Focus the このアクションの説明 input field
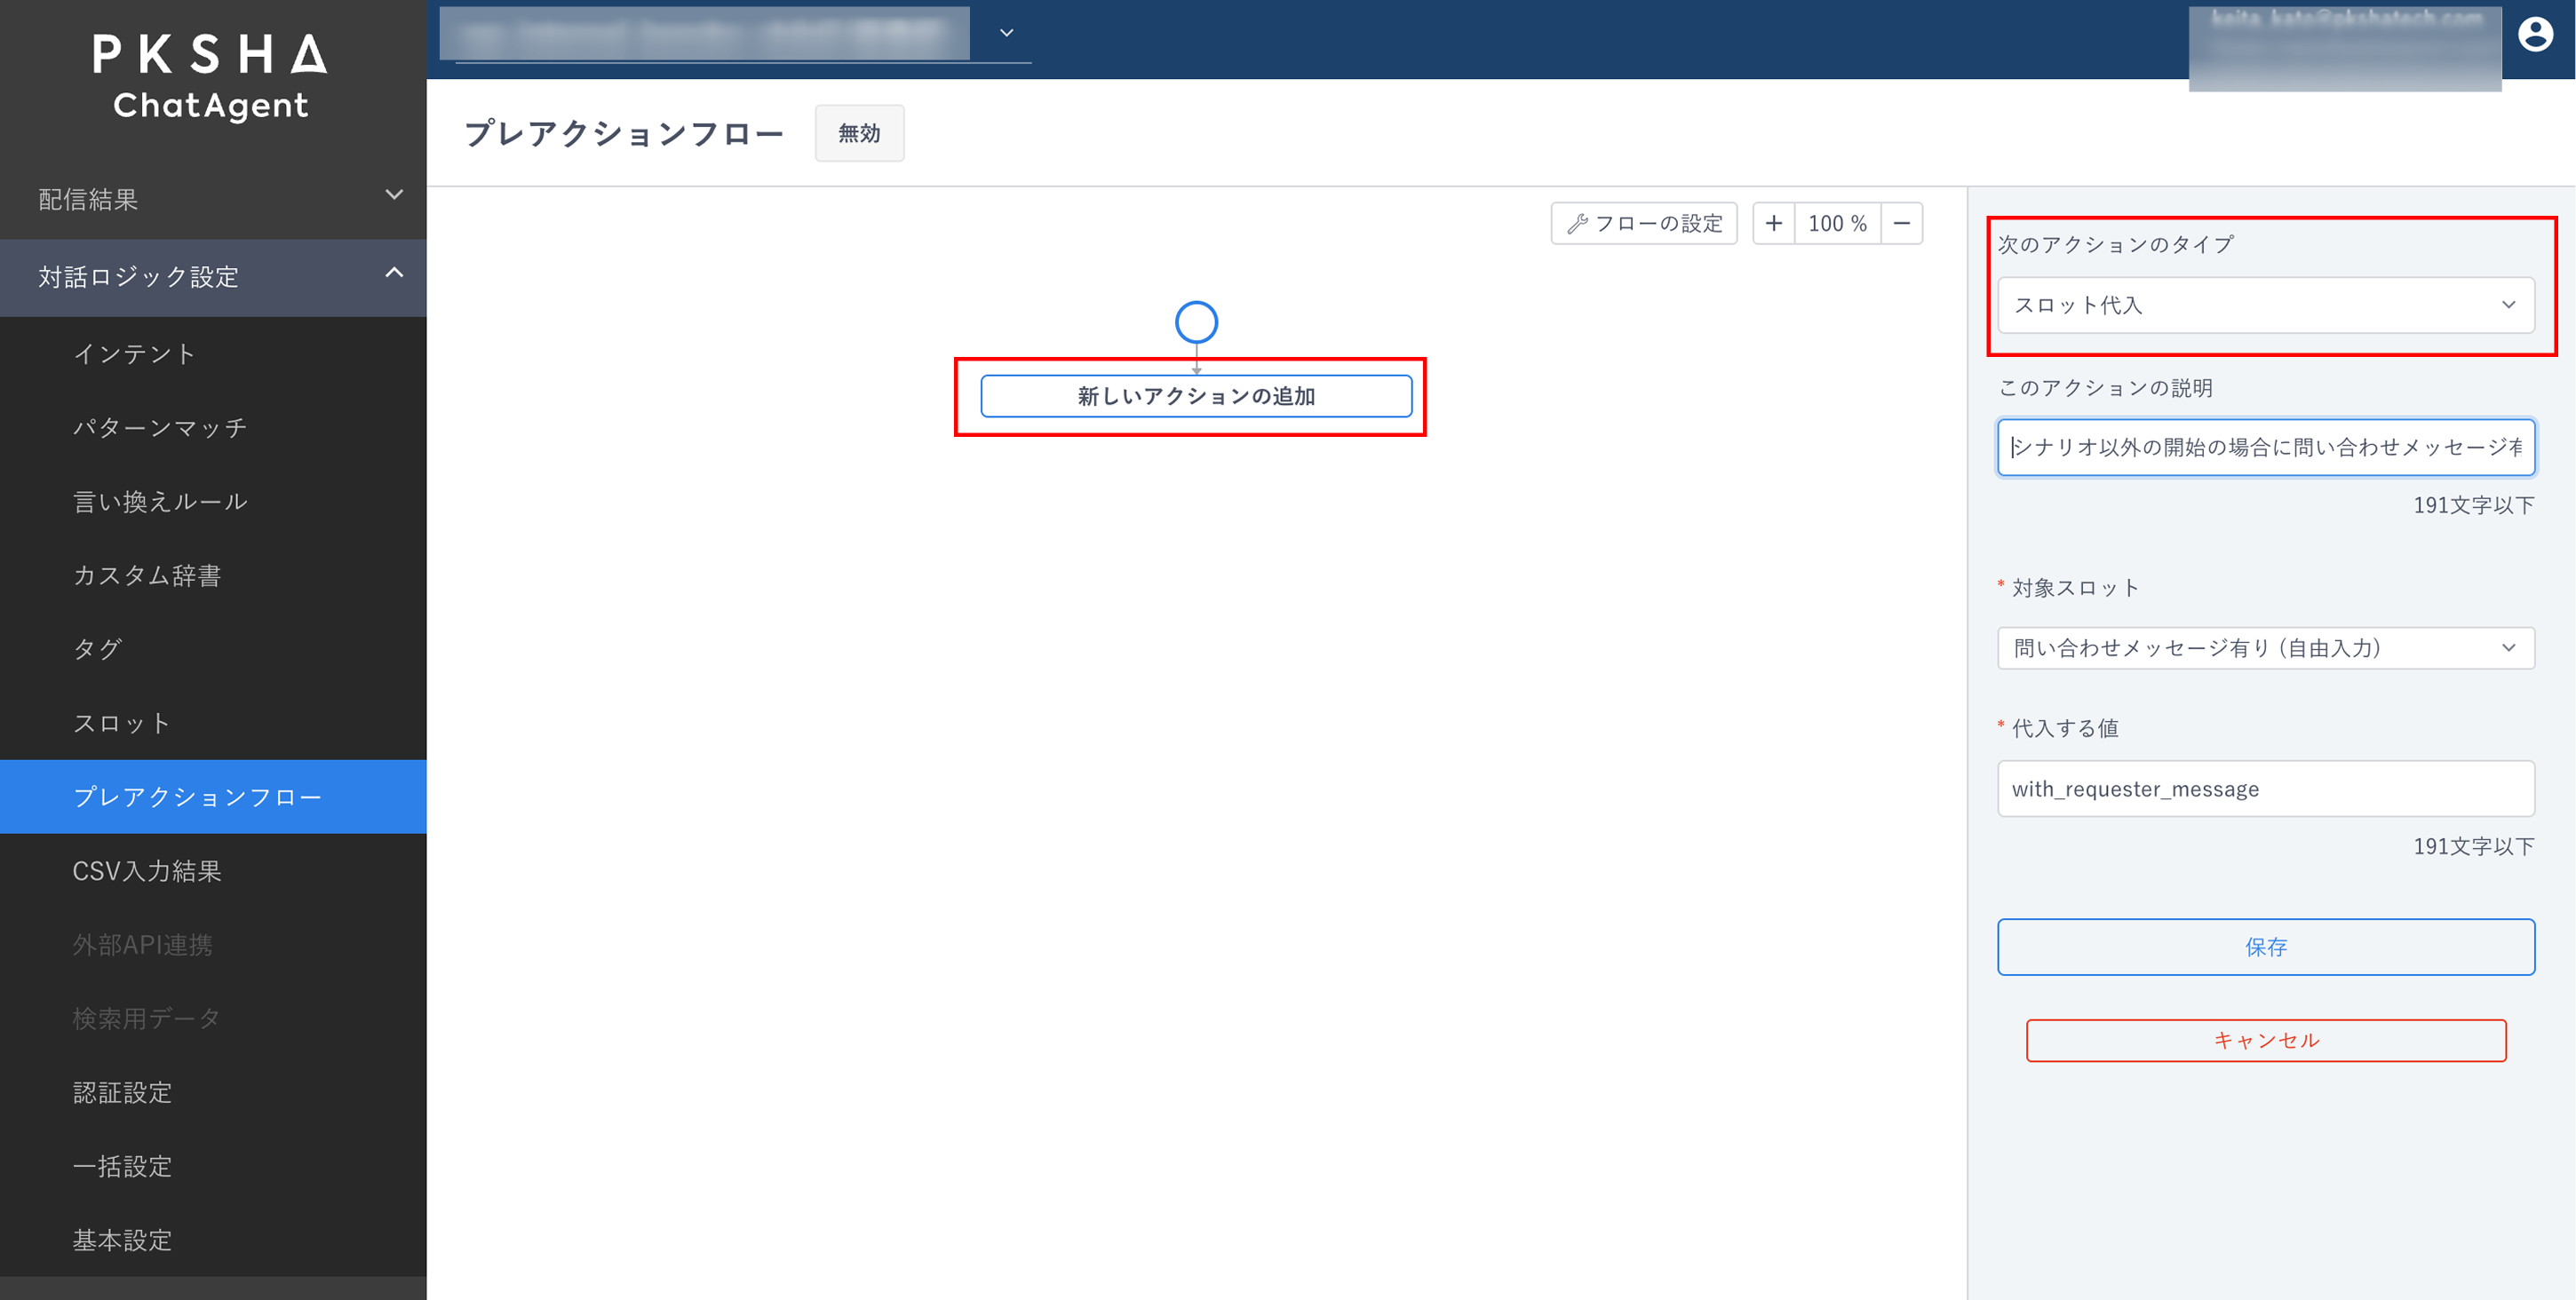 2266,447
